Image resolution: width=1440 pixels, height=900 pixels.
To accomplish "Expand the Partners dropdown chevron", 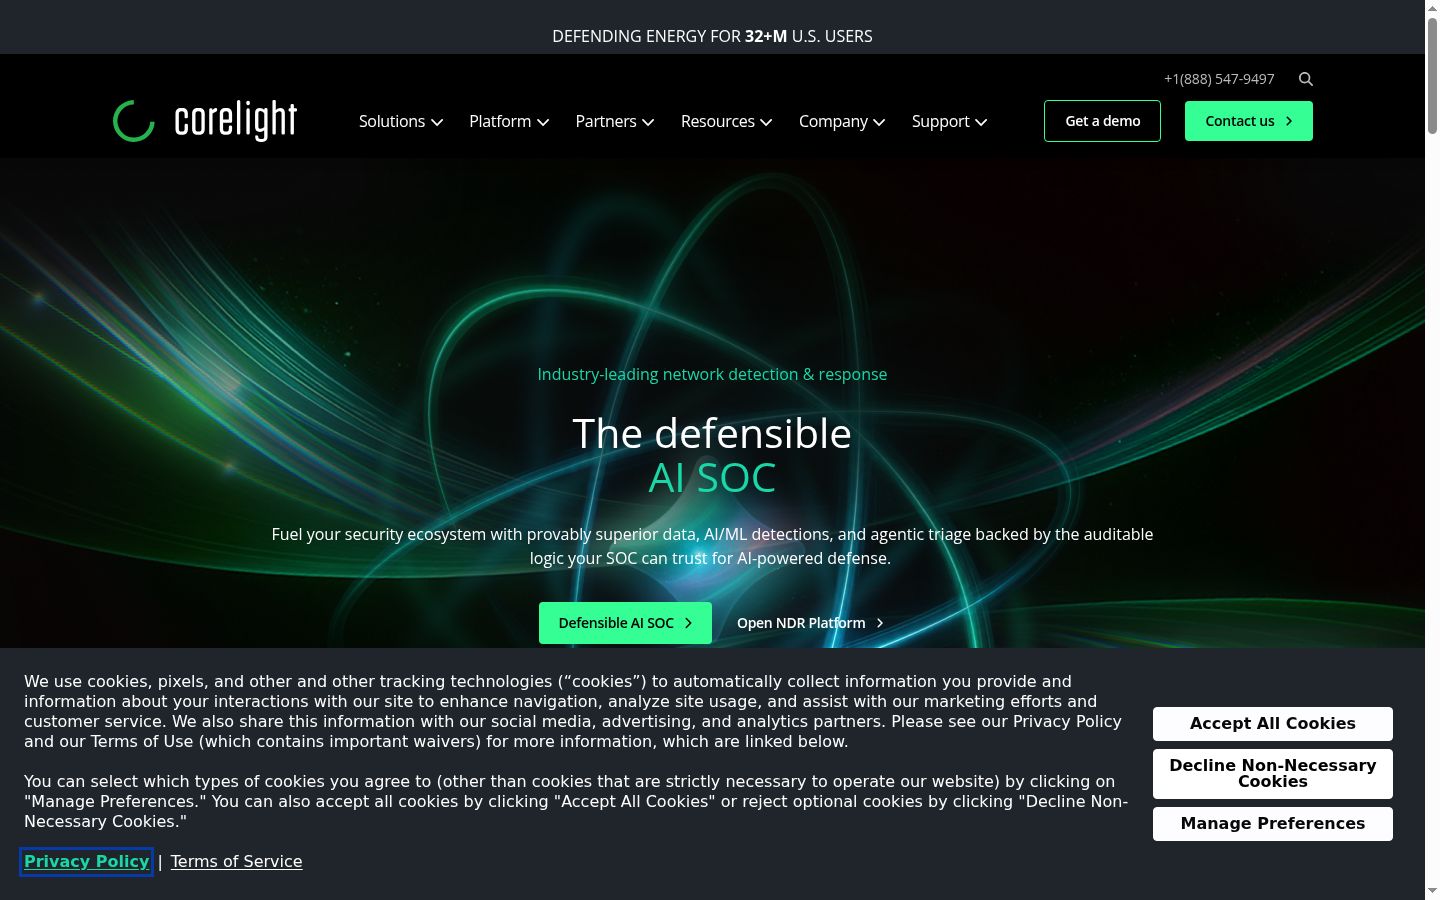I will click(648, 122).
